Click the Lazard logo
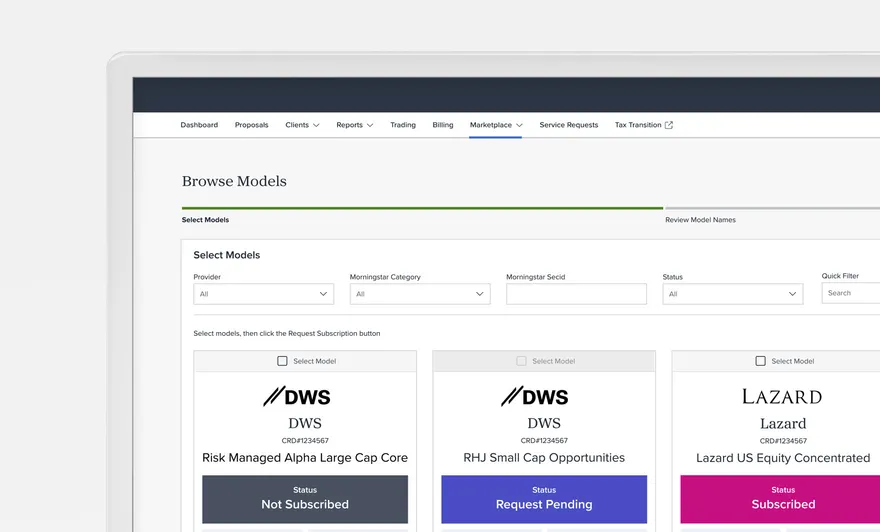Screen dimensions: 880x532 click(x=782, y=397)
